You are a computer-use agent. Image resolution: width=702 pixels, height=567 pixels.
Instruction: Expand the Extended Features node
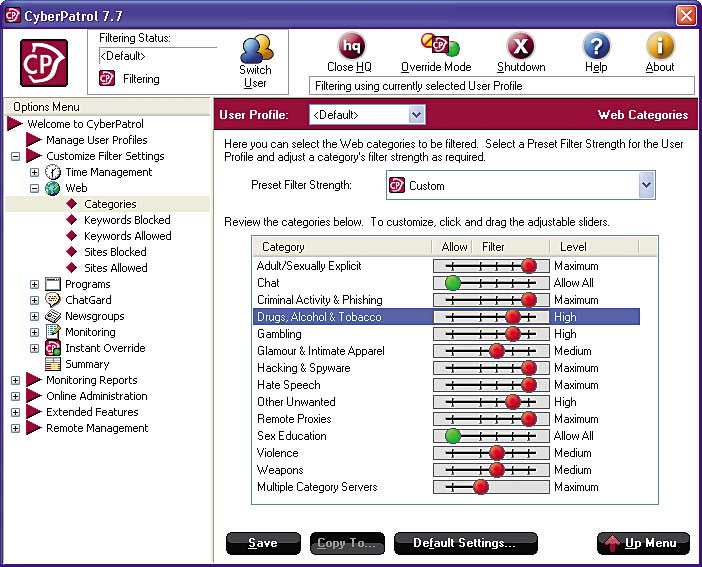click(15, 412)
